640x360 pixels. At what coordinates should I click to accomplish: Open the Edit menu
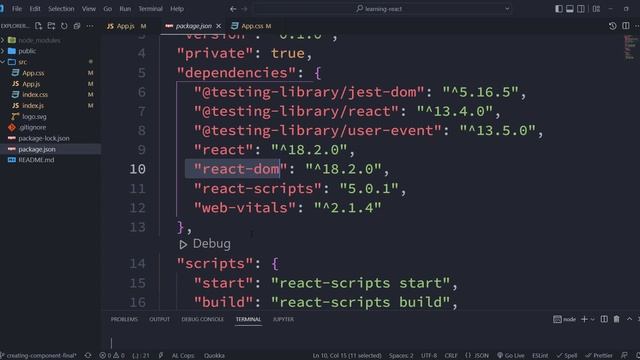[35, 9]
